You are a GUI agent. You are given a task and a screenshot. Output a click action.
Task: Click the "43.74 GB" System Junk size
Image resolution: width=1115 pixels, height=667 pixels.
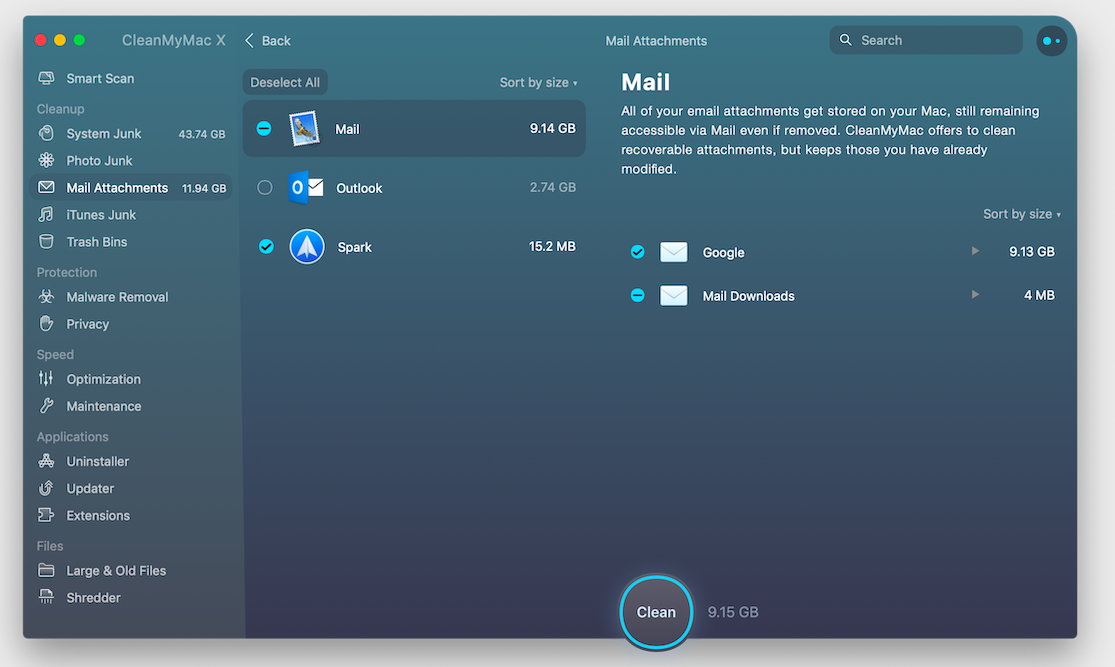[202, 134]
